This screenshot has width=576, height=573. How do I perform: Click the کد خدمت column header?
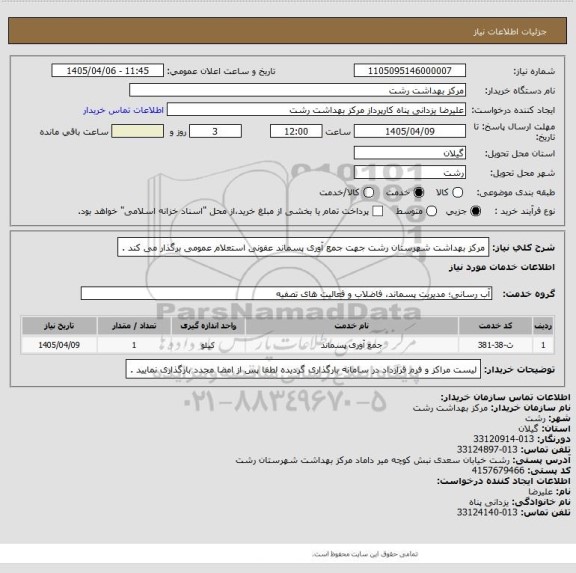point(495,326)
